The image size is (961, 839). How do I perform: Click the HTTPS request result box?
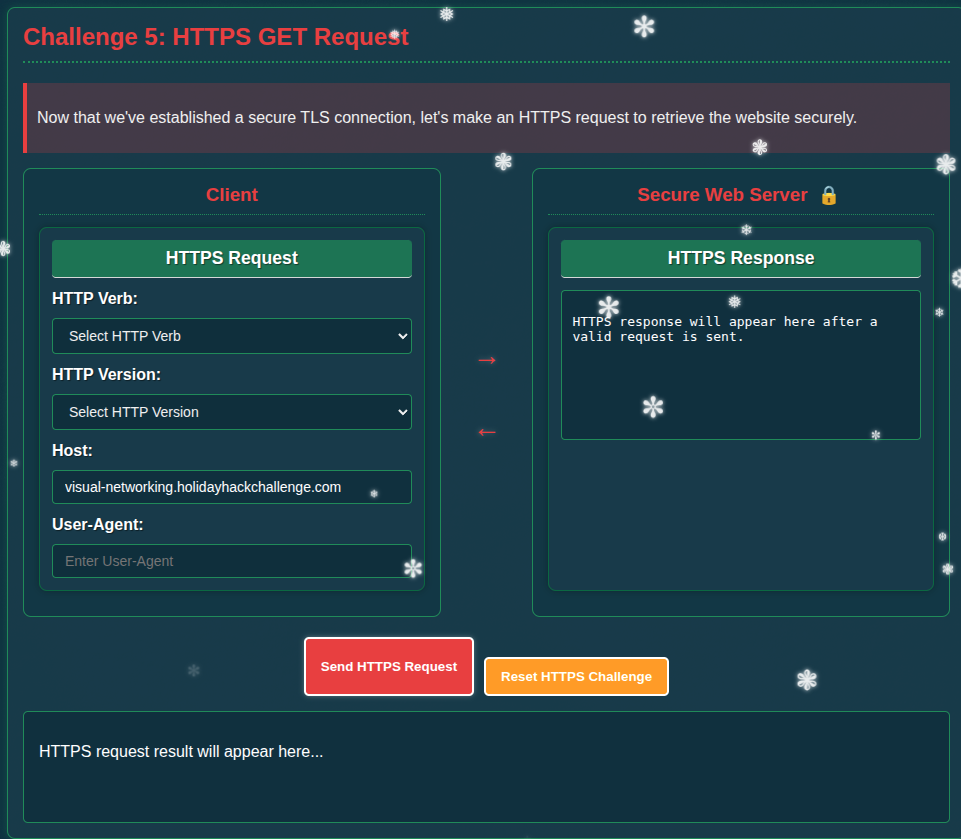(486, 766)
